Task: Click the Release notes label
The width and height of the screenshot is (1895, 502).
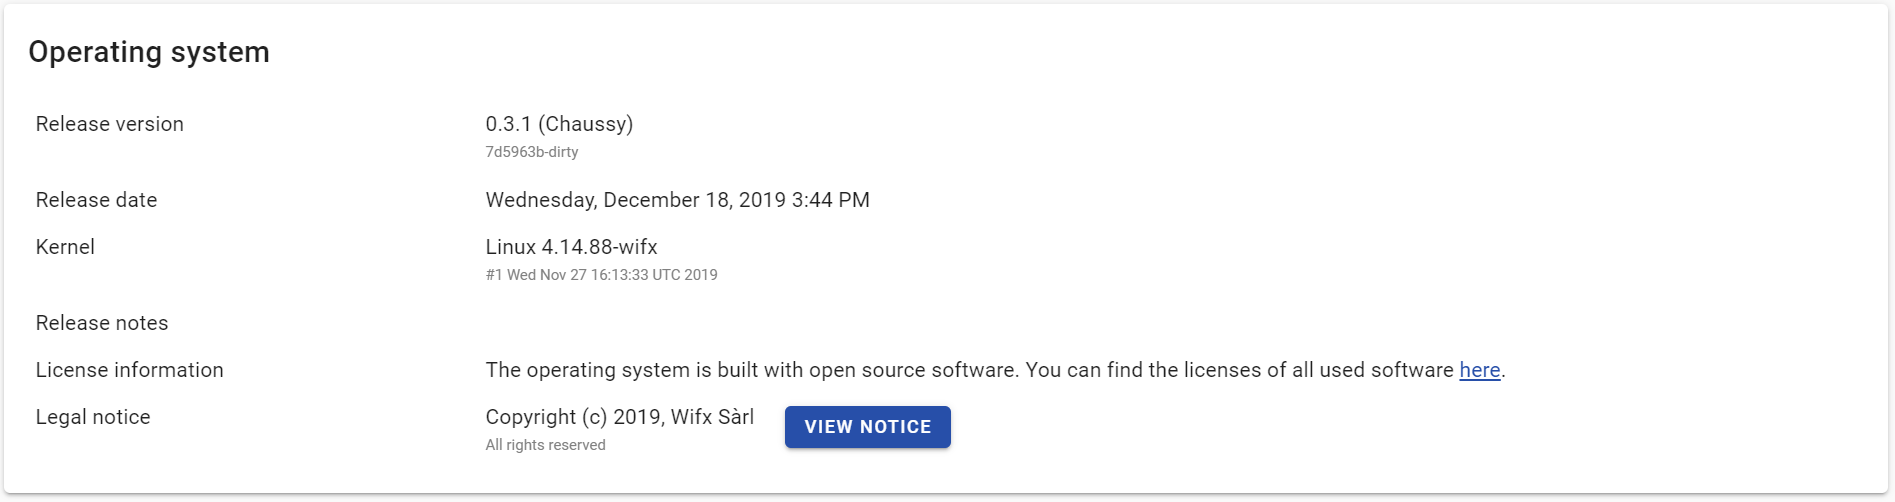Action: (102, 323)
